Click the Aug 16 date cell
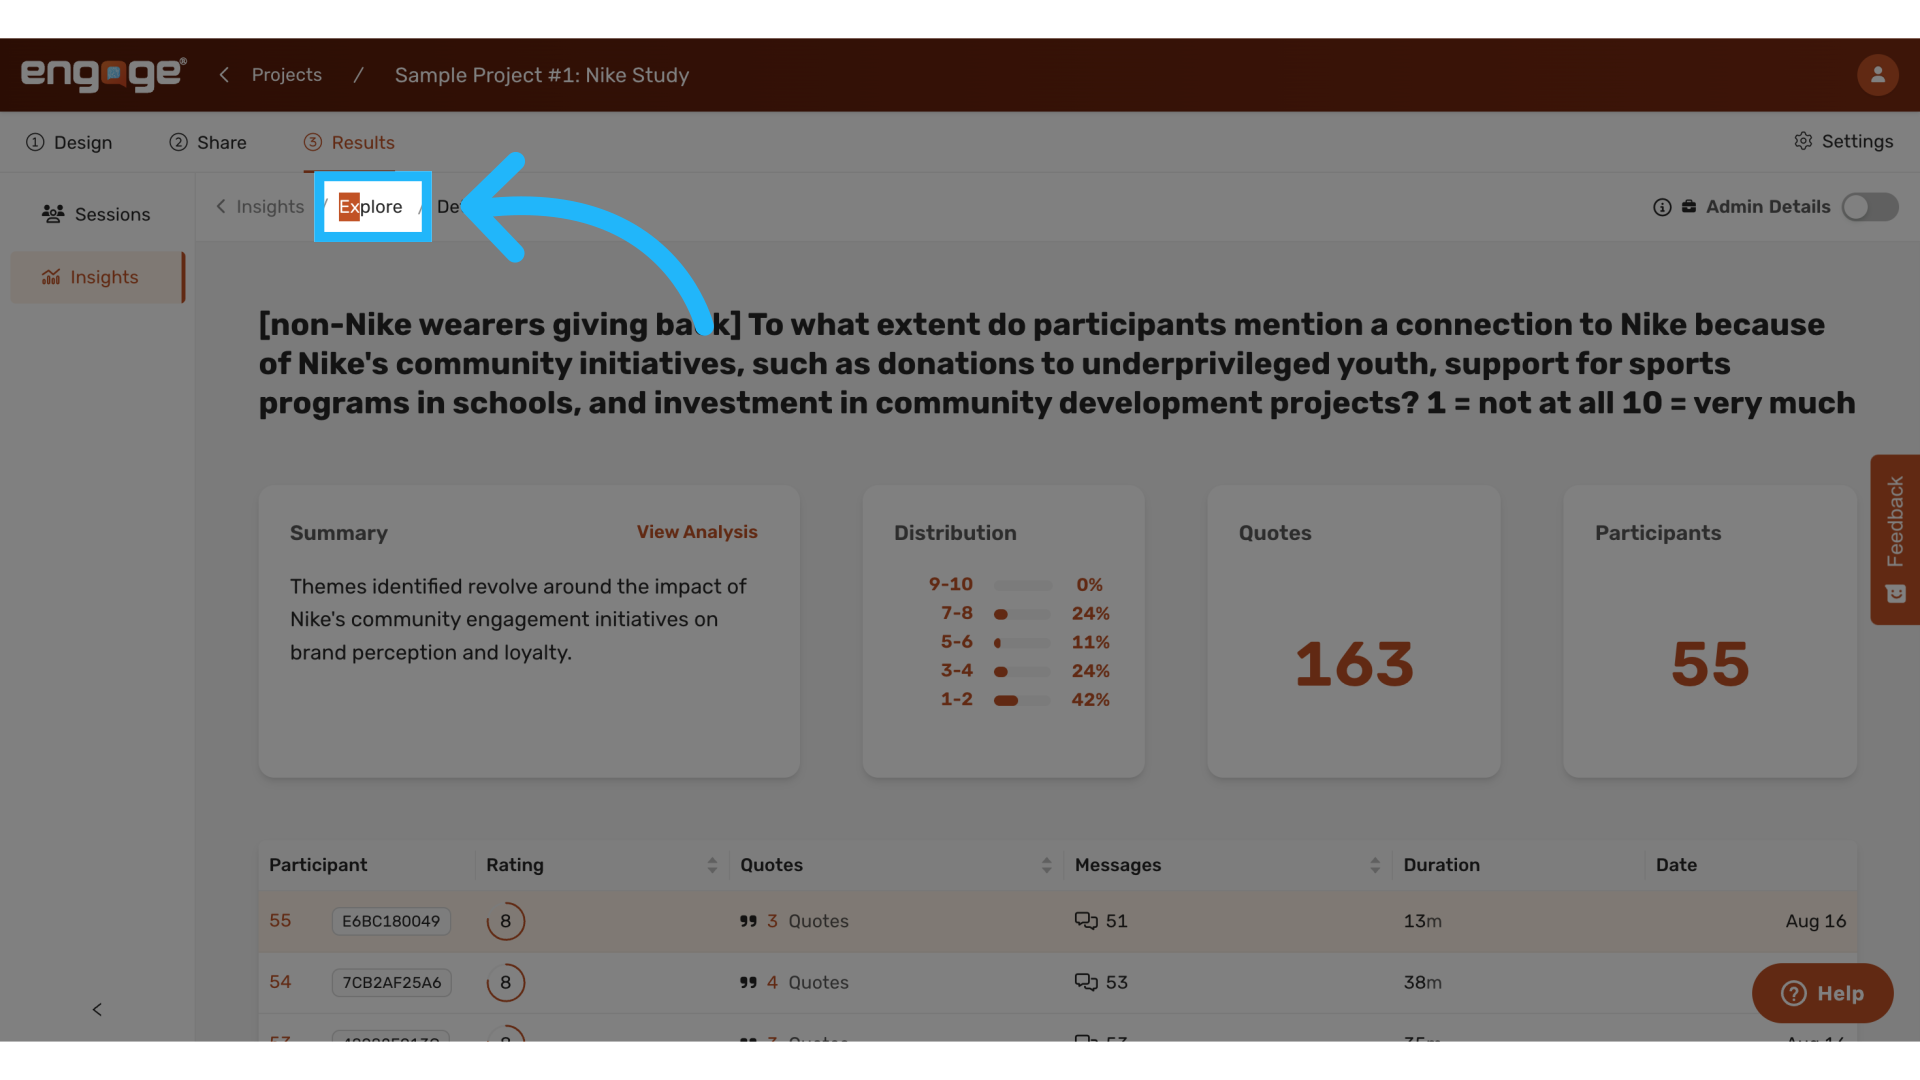Image resolution: width=1920 pixels, height=1080 pixels. (x=1816, y=921)
